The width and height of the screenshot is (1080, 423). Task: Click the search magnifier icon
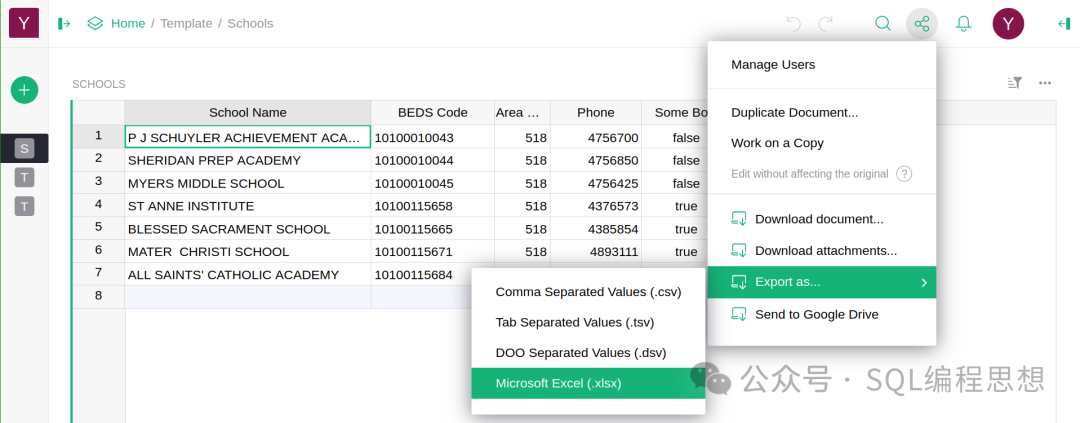click(883, 23)
